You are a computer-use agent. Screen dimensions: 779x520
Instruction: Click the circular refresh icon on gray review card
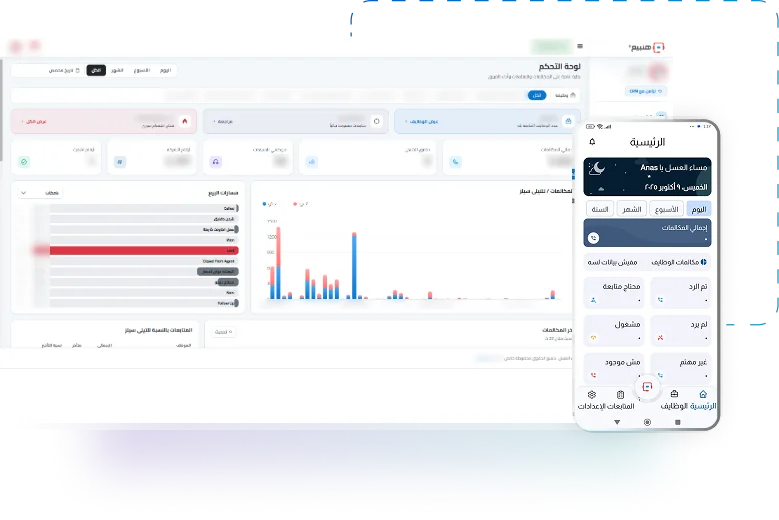(377, 121)
